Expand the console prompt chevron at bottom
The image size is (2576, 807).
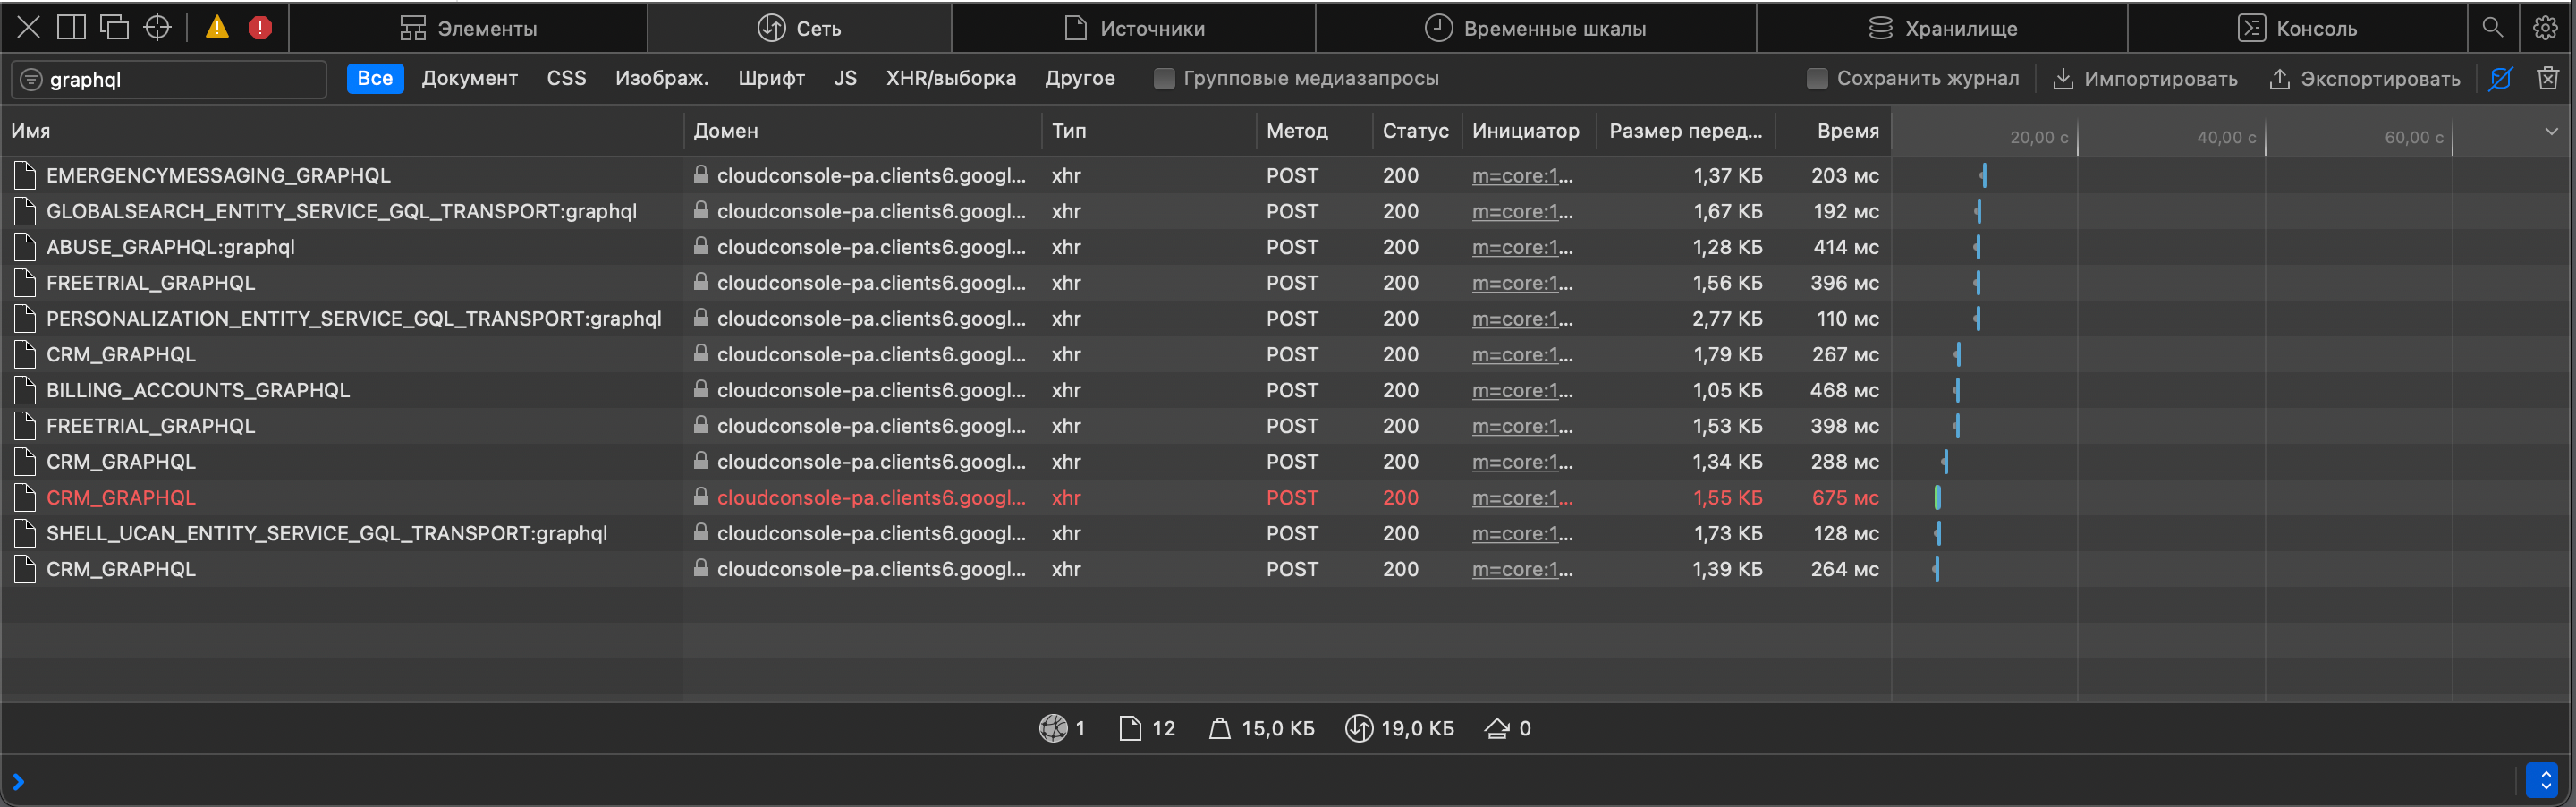18,781
